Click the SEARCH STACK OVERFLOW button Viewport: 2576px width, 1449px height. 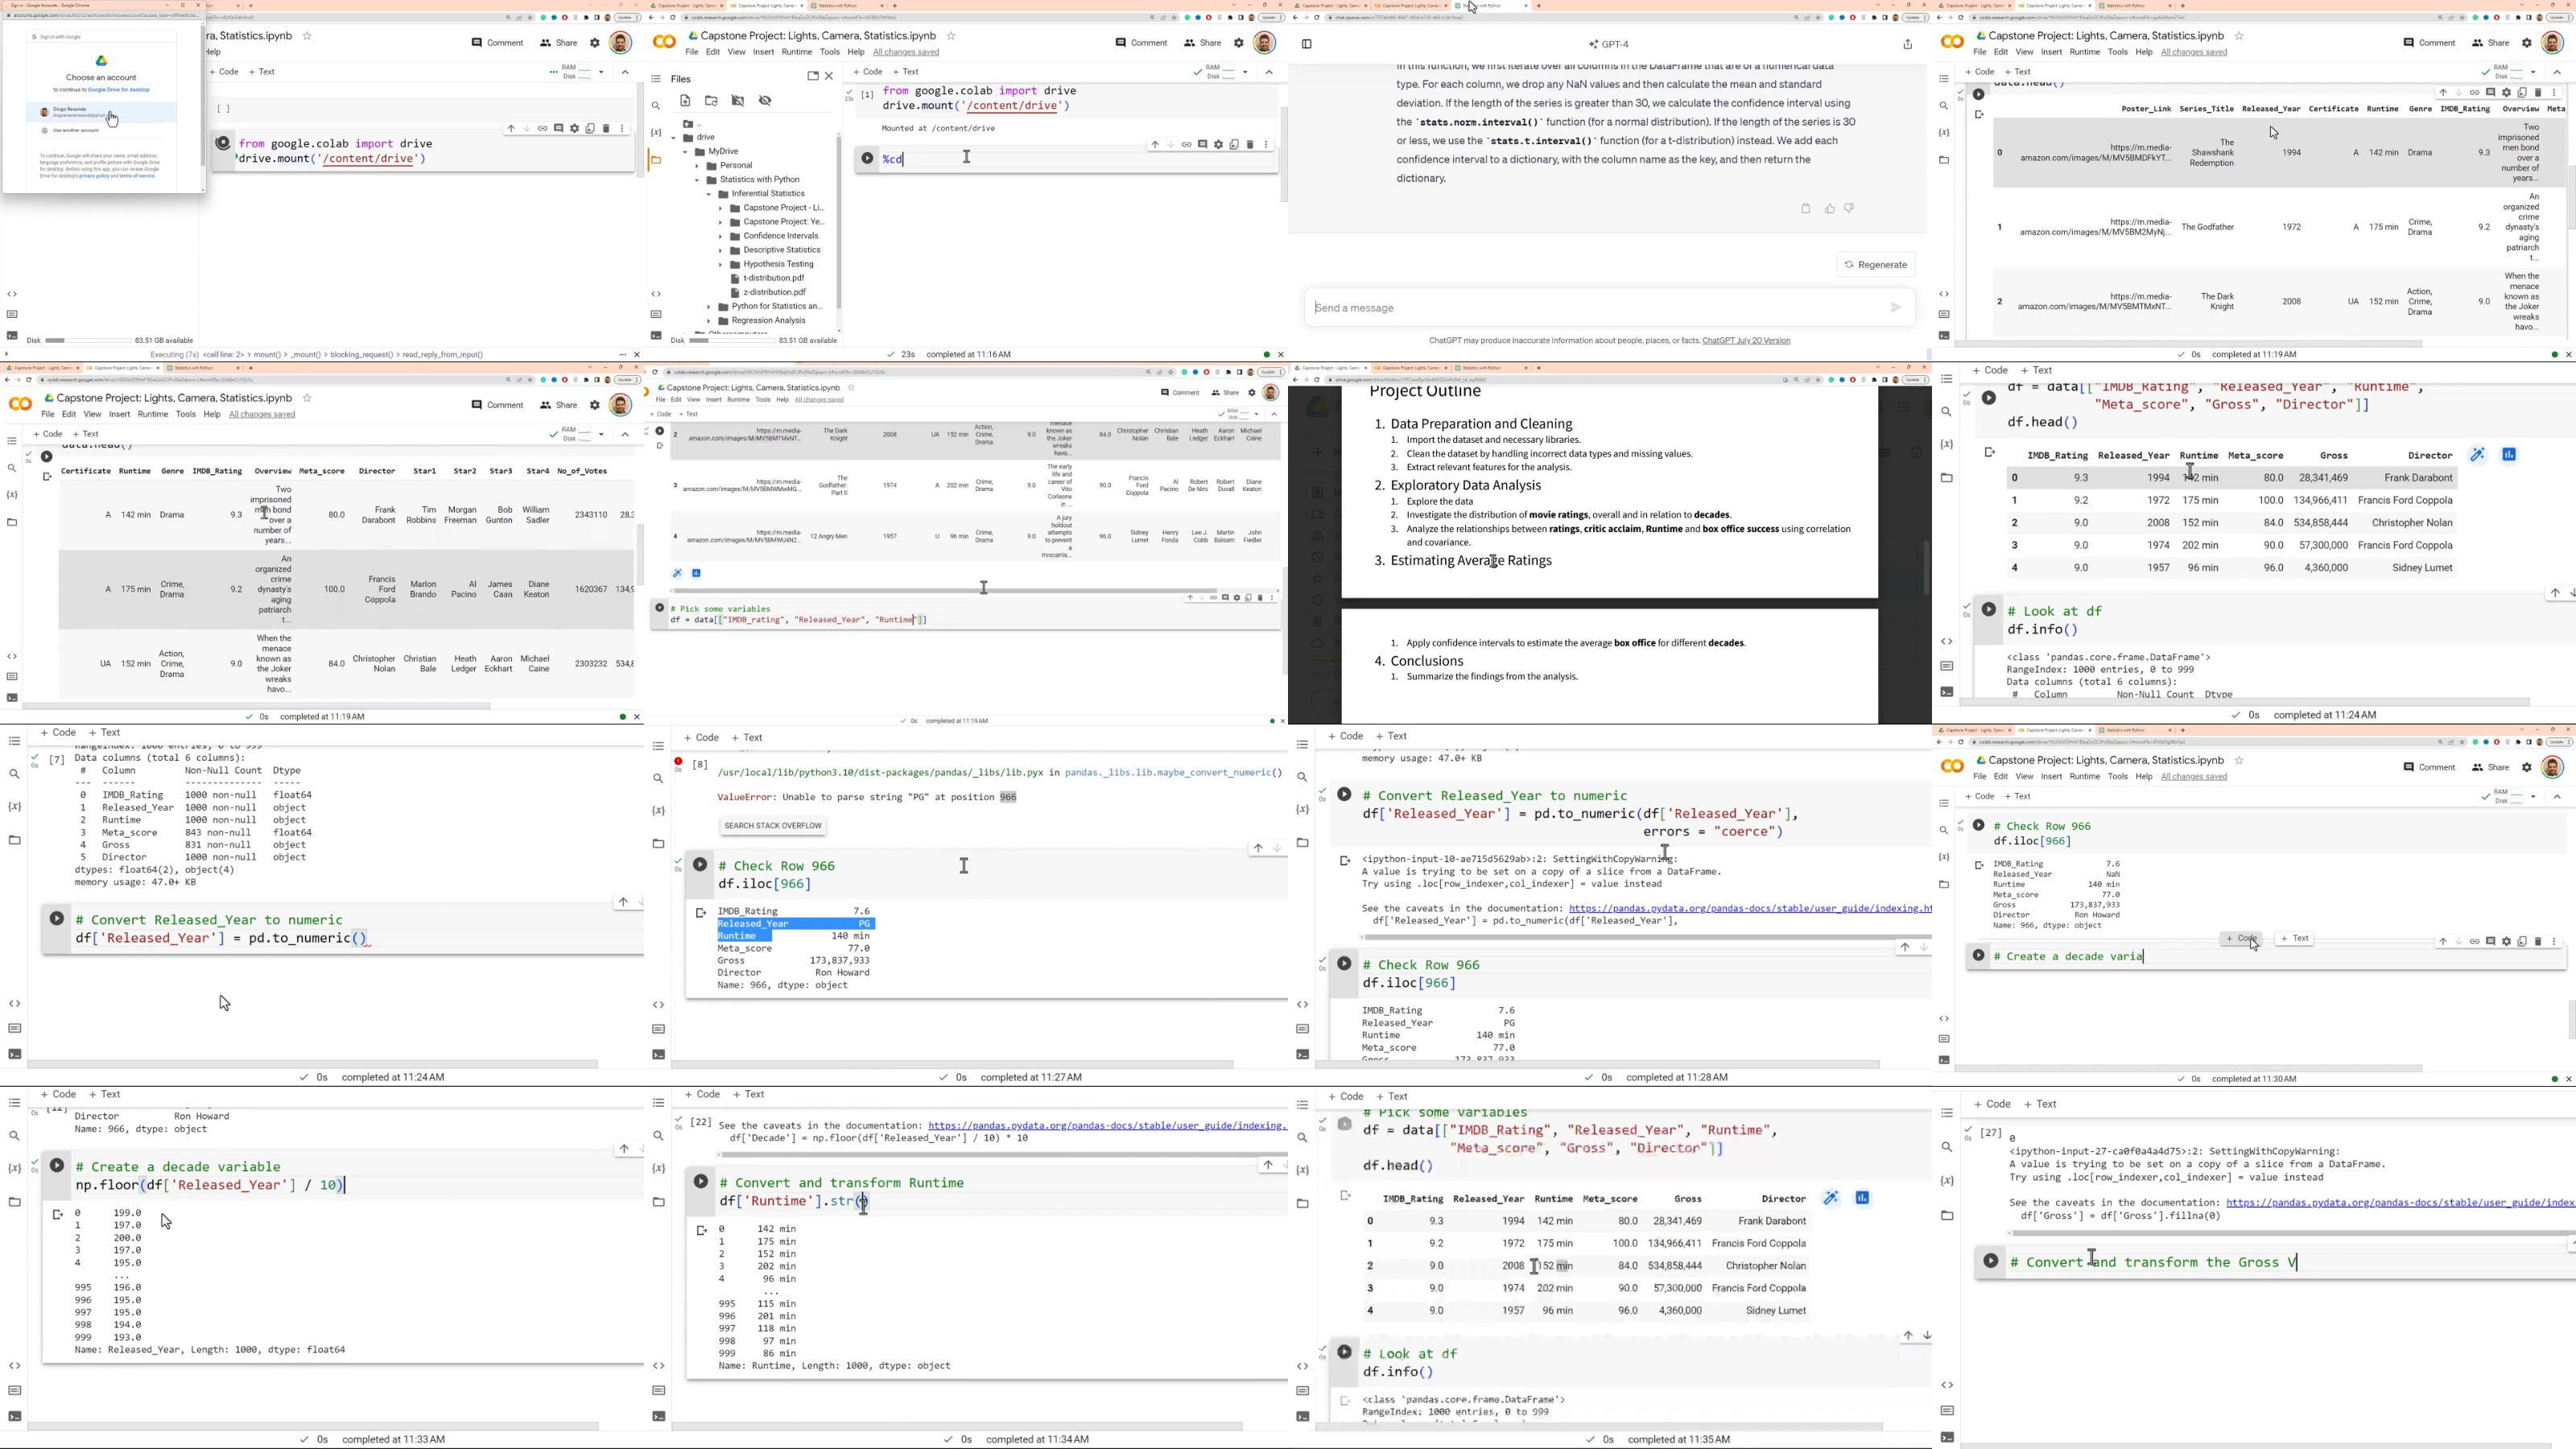[x=773, y=826]
